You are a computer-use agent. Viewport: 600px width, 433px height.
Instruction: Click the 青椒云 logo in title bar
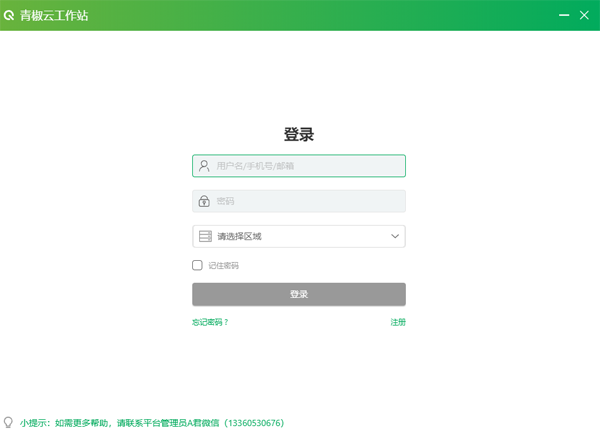pos(10,15)
